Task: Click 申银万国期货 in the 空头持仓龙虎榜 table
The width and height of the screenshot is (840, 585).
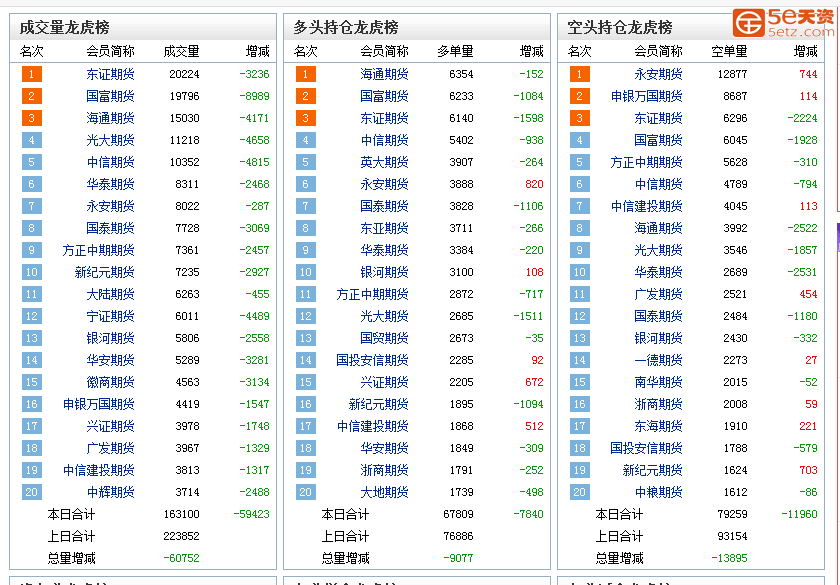Action: (x=647, y=96)
